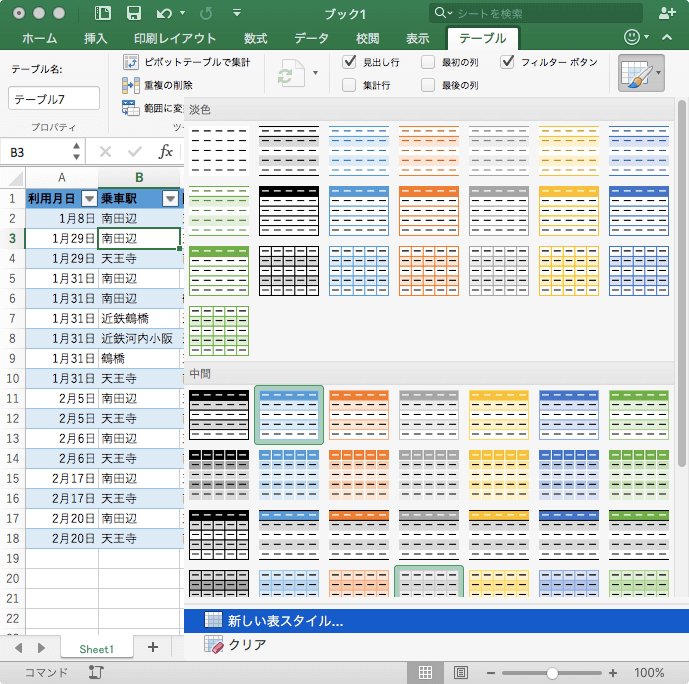The width and height of the screenshot is (689, 684).
Task: Click the convert to range icon
Action: coord(131,108)
